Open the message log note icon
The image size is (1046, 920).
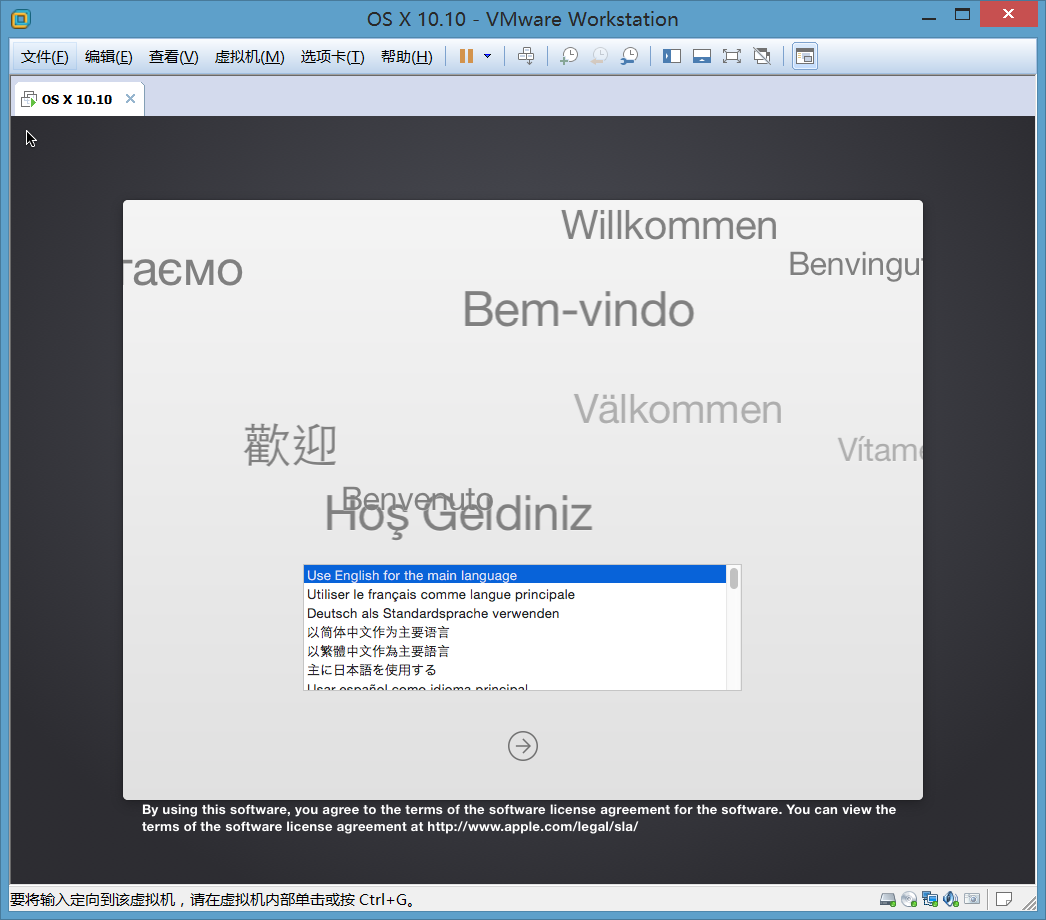(1003, 899)
